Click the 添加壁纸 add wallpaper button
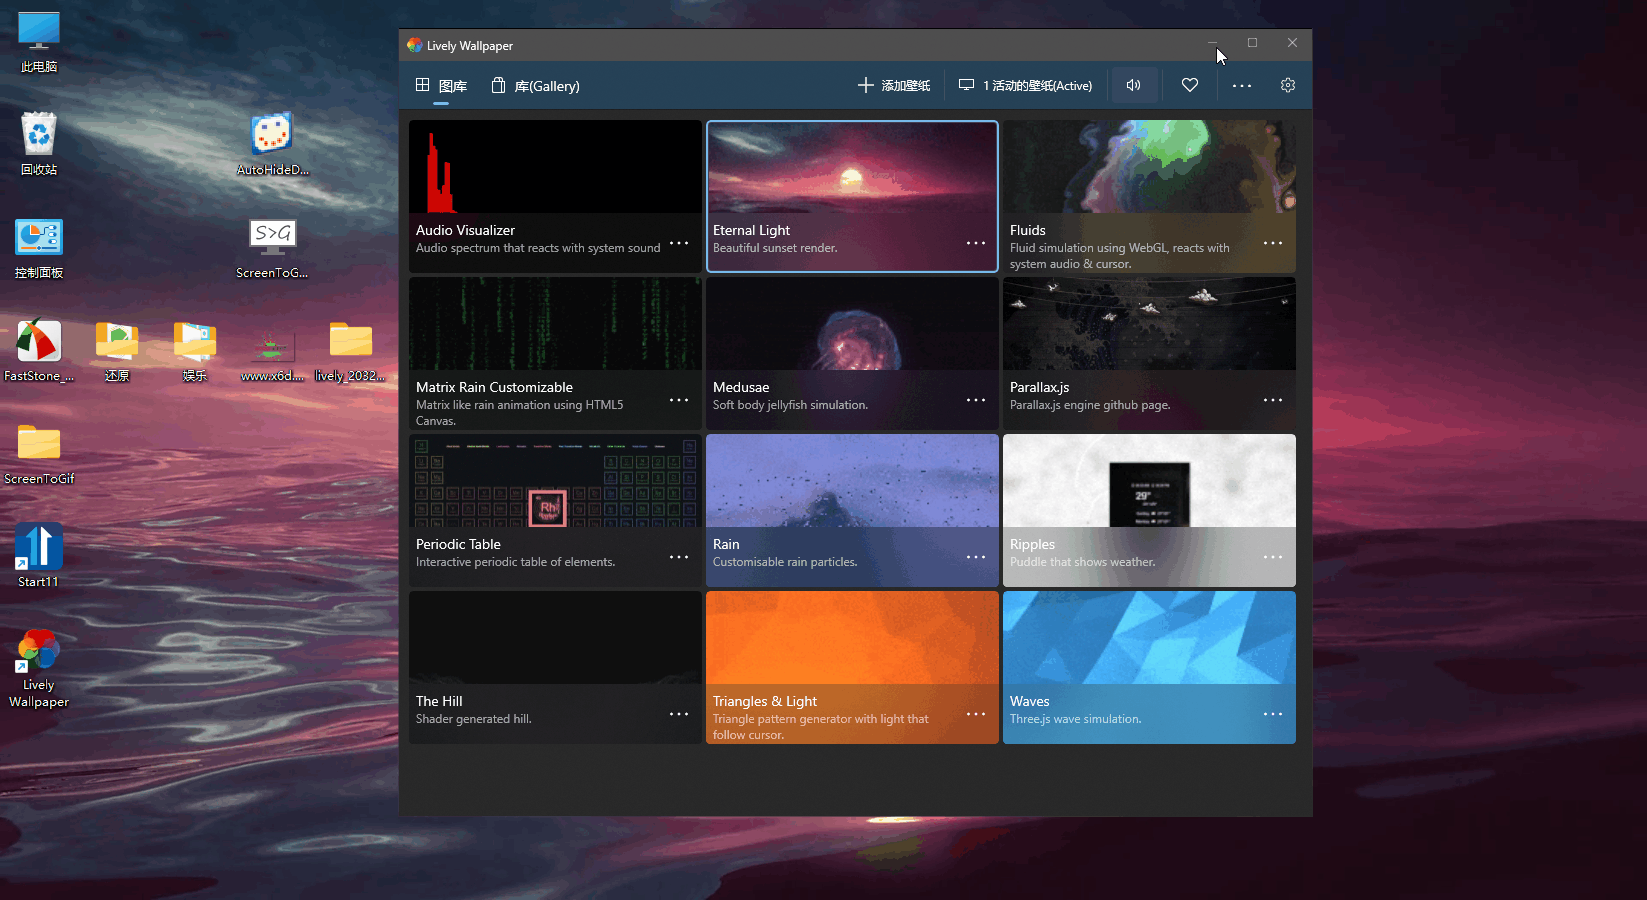Image resolution: width=1647 pixels, height=900 pixels. (894, 86)
